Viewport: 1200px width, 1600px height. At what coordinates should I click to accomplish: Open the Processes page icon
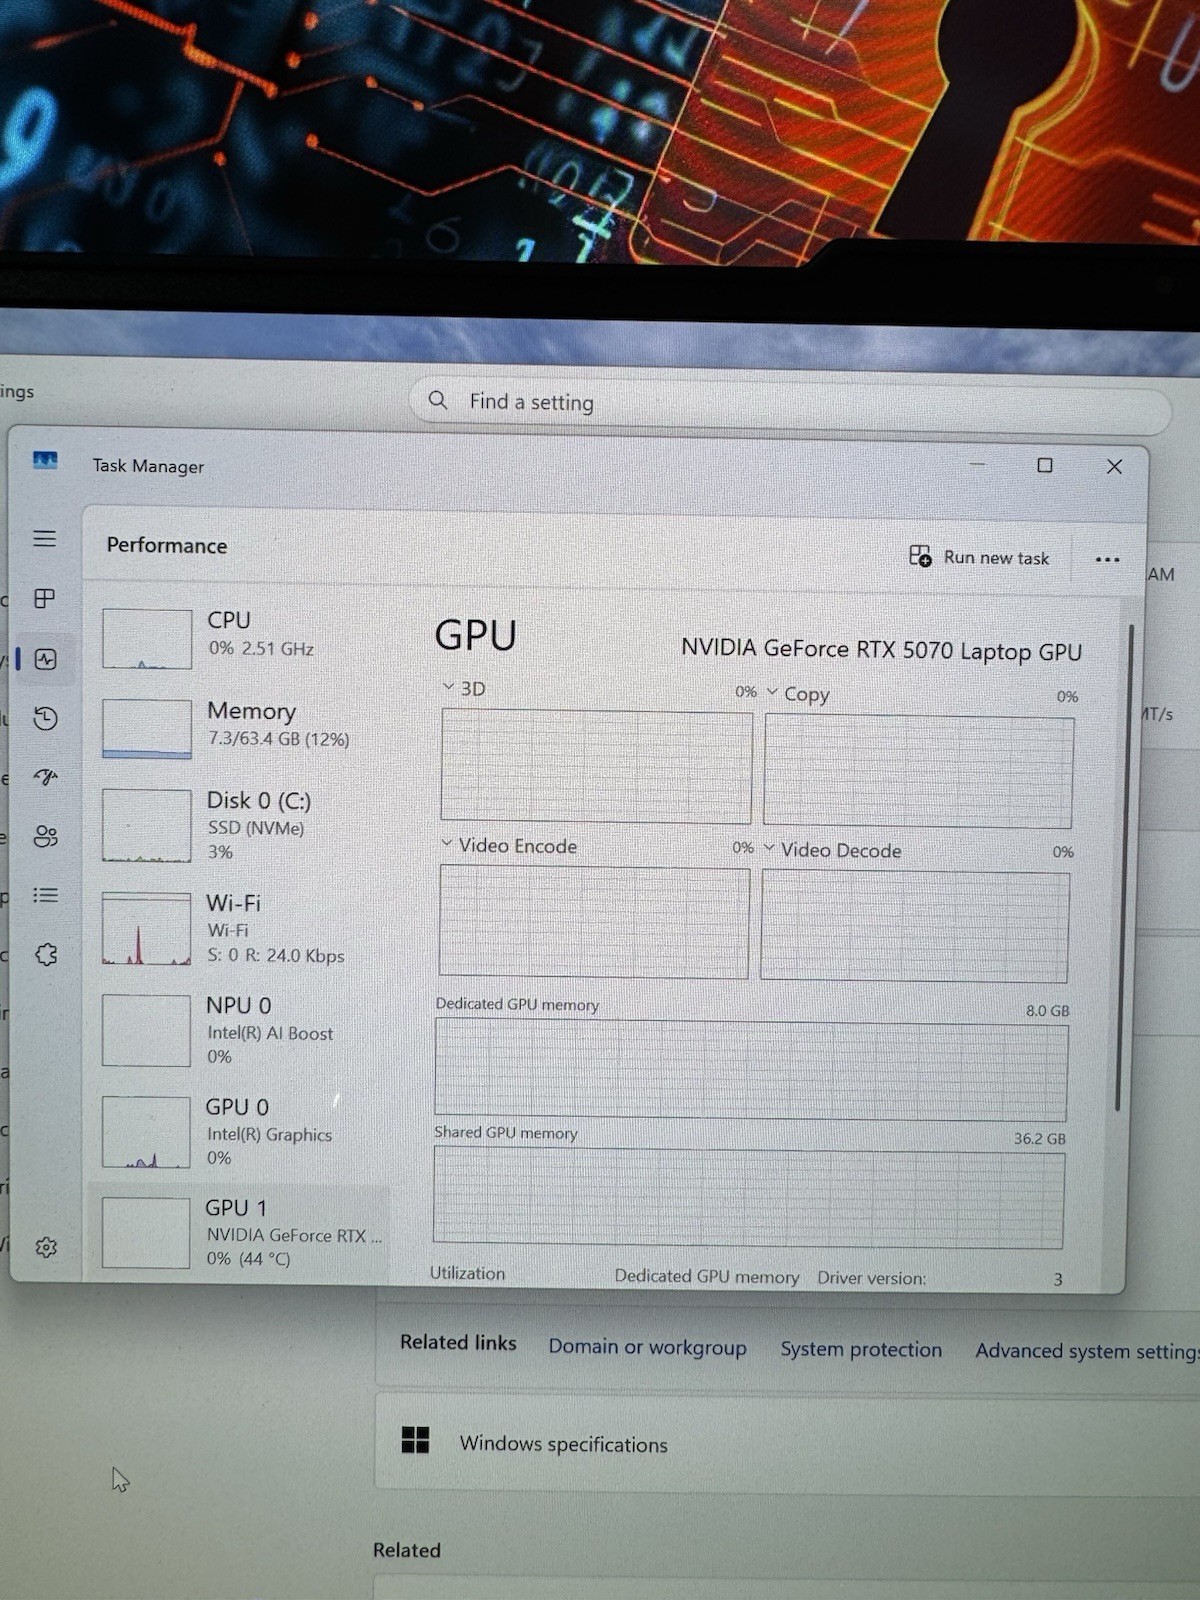(45, 598)
